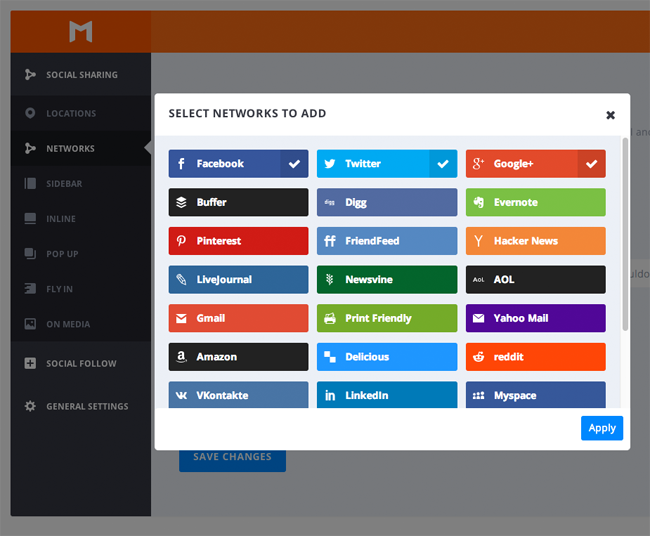The width and height of the screenshot is (650, 536).
Task: Click the Gmail envelope icon
Action: (181, 318)
